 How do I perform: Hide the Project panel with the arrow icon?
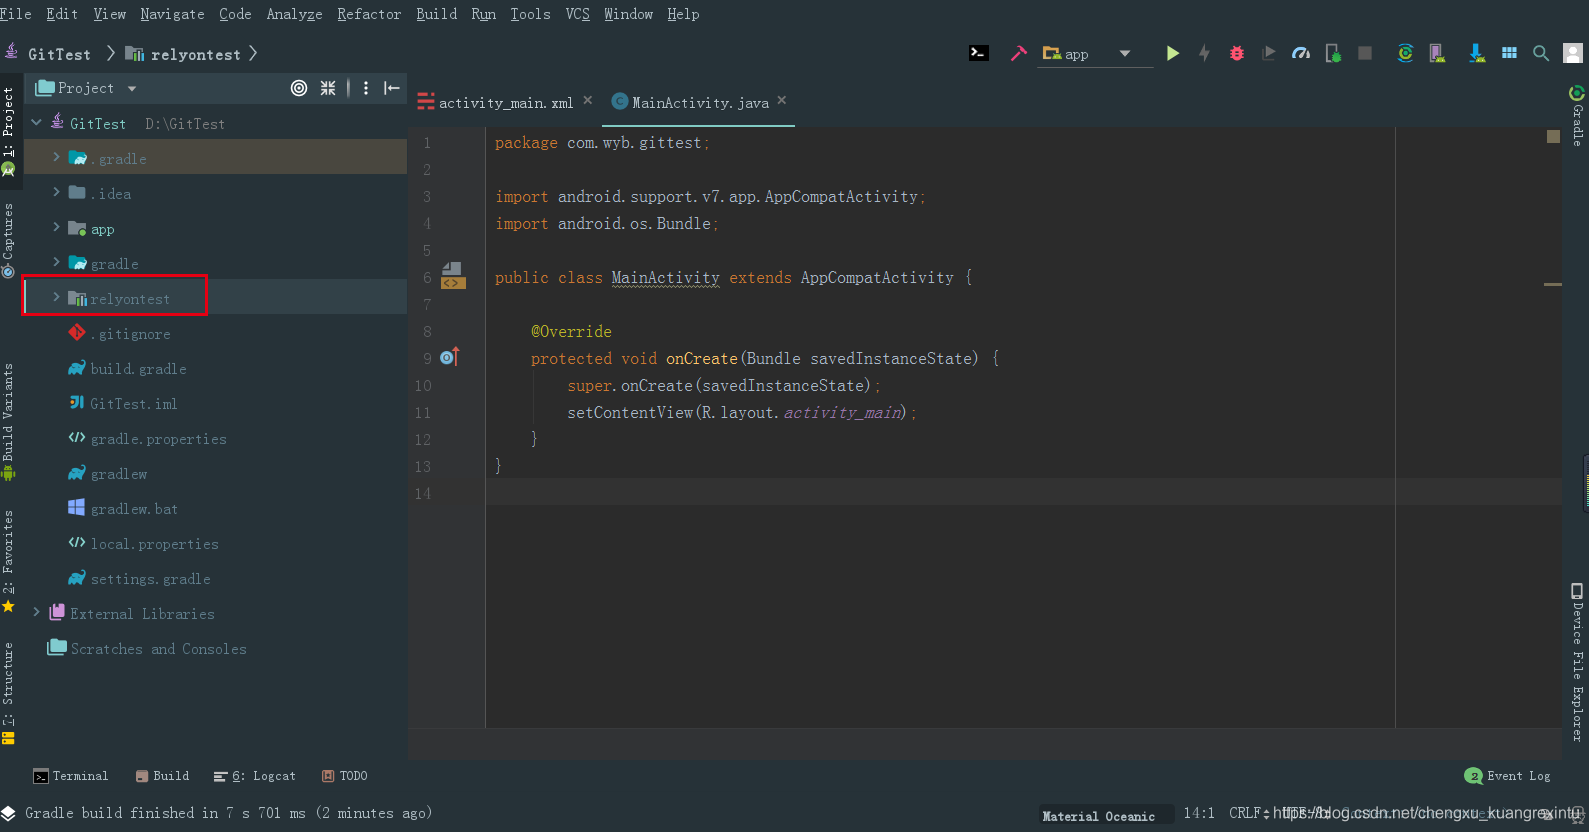pos(392,88)
